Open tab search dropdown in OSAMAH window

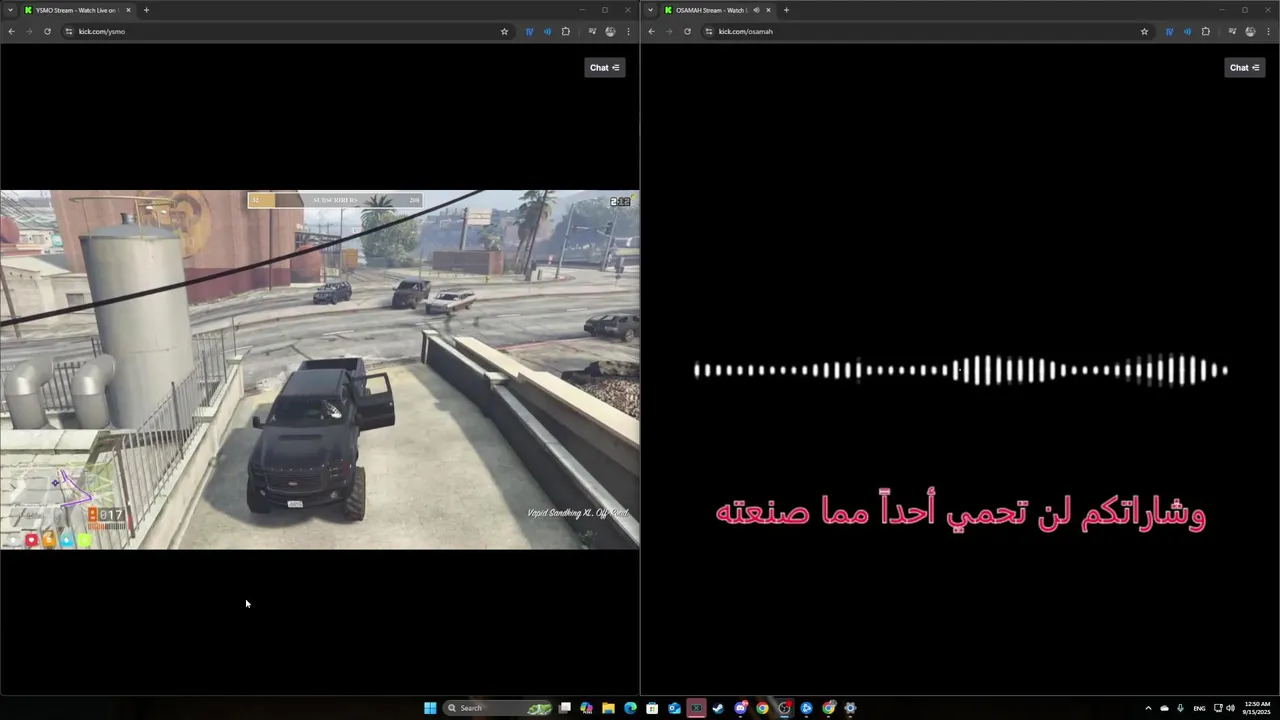650,10
